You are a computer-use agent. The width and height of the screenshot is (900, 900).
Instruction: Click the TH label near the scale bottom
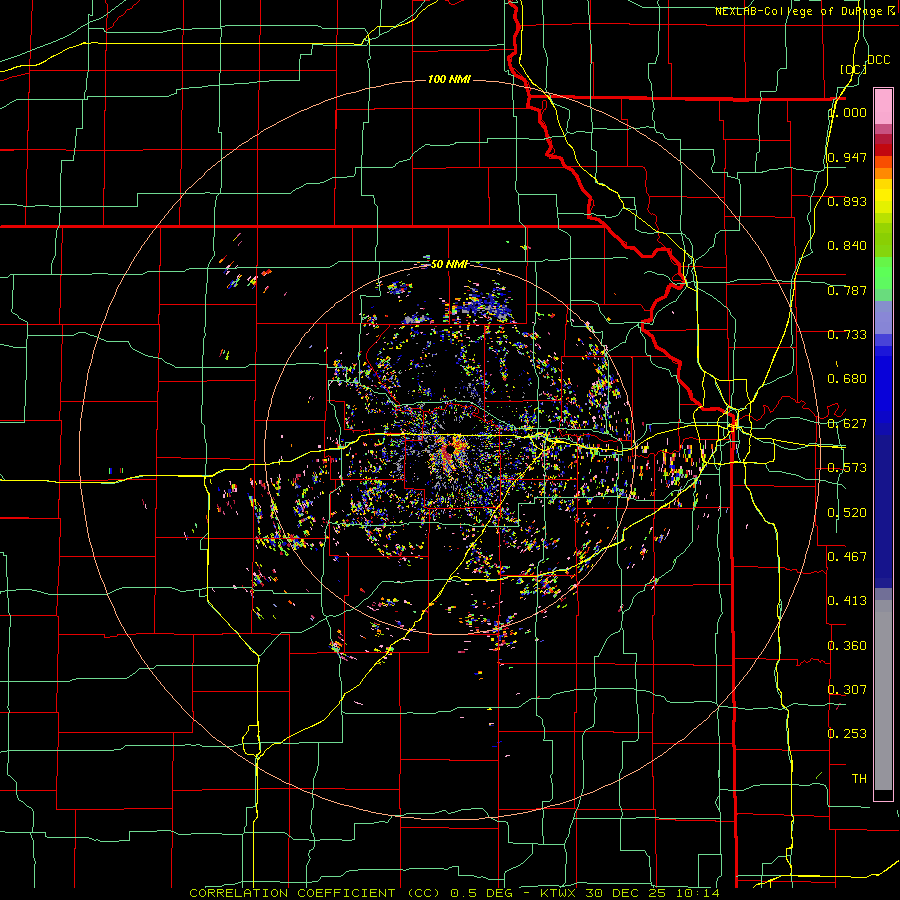tap(859, 779)
